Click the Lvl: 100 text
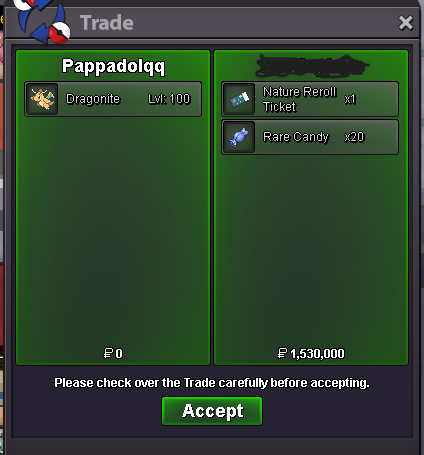424x455 pixels. tap(169, 99)
